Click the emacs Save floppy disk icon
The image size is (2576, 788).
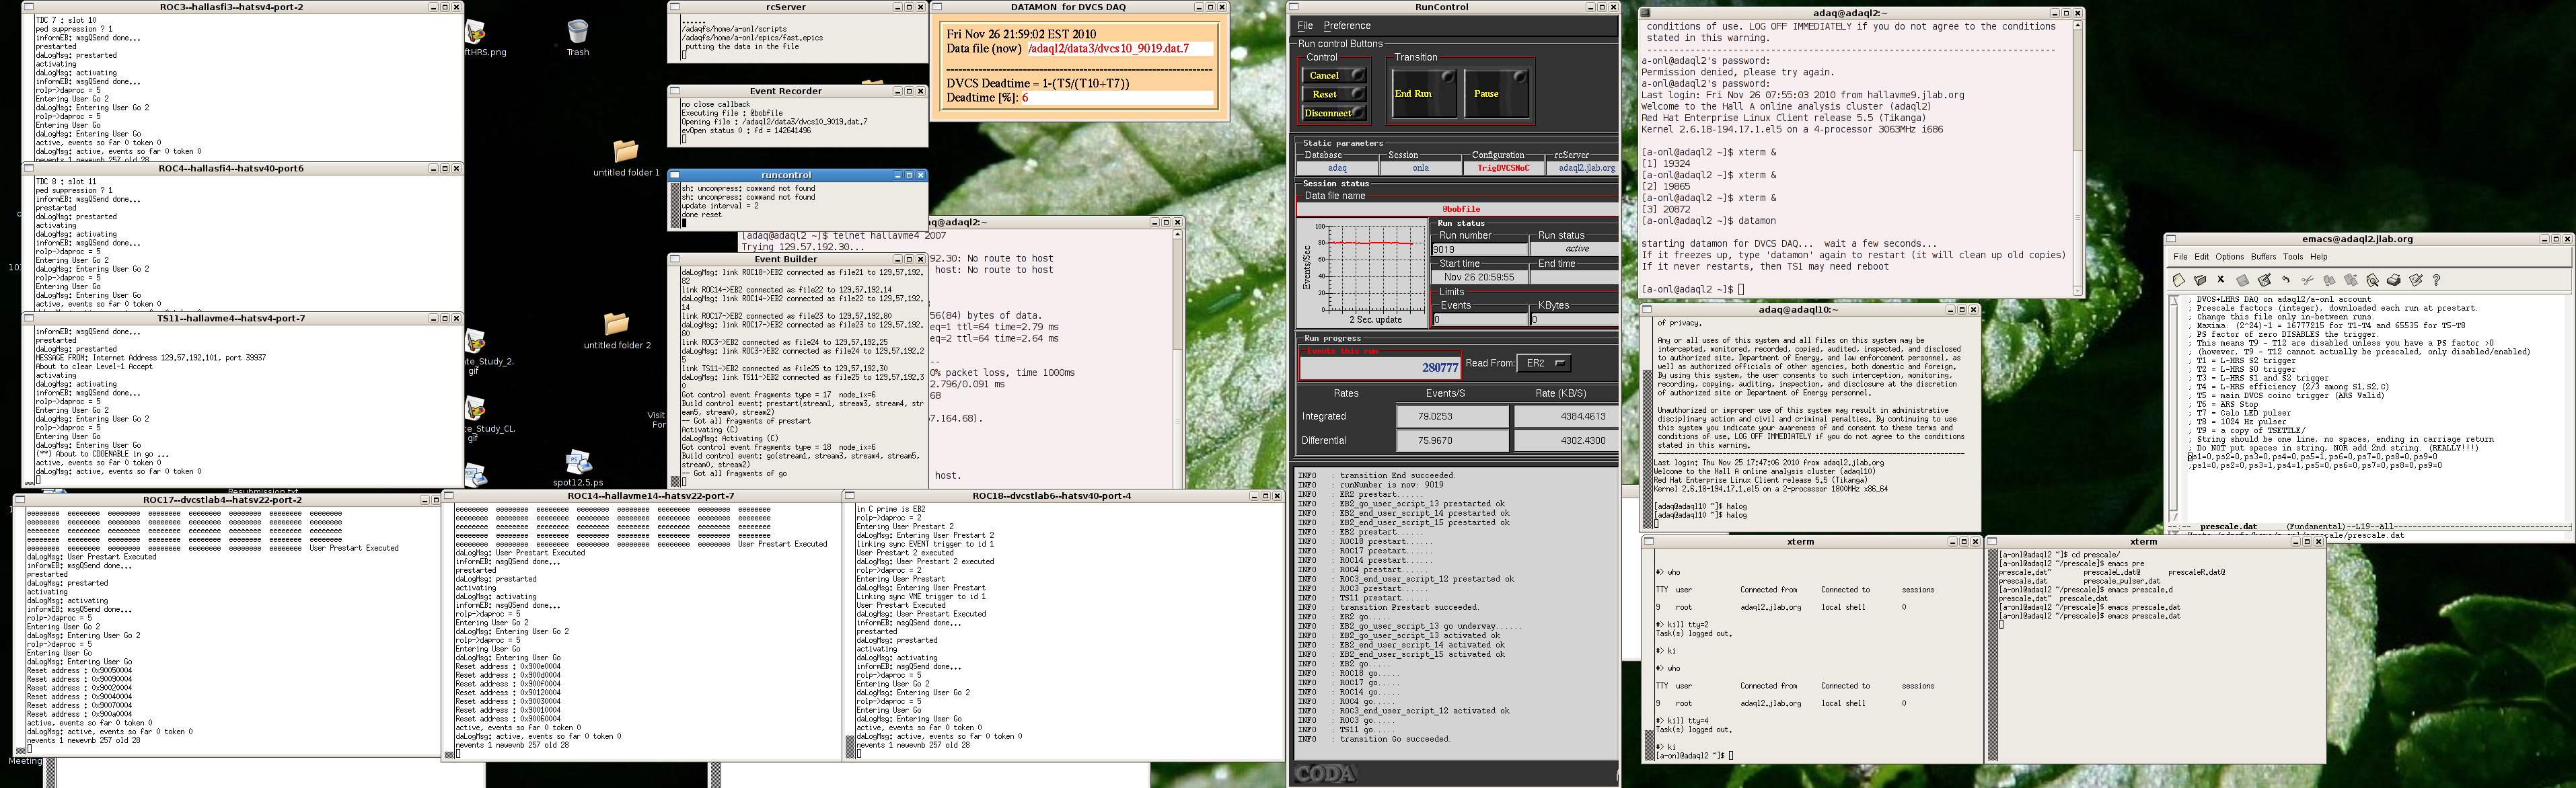tap(2243, 281)
